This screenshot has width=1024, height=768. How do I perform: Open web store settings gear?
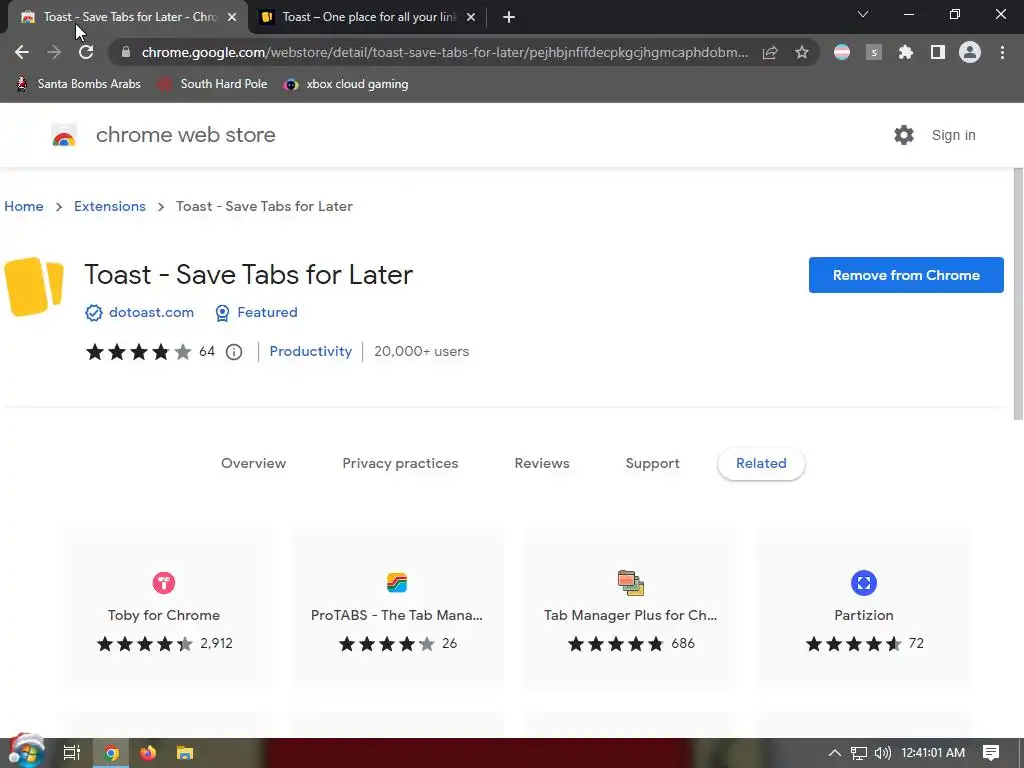pos(904,135)
